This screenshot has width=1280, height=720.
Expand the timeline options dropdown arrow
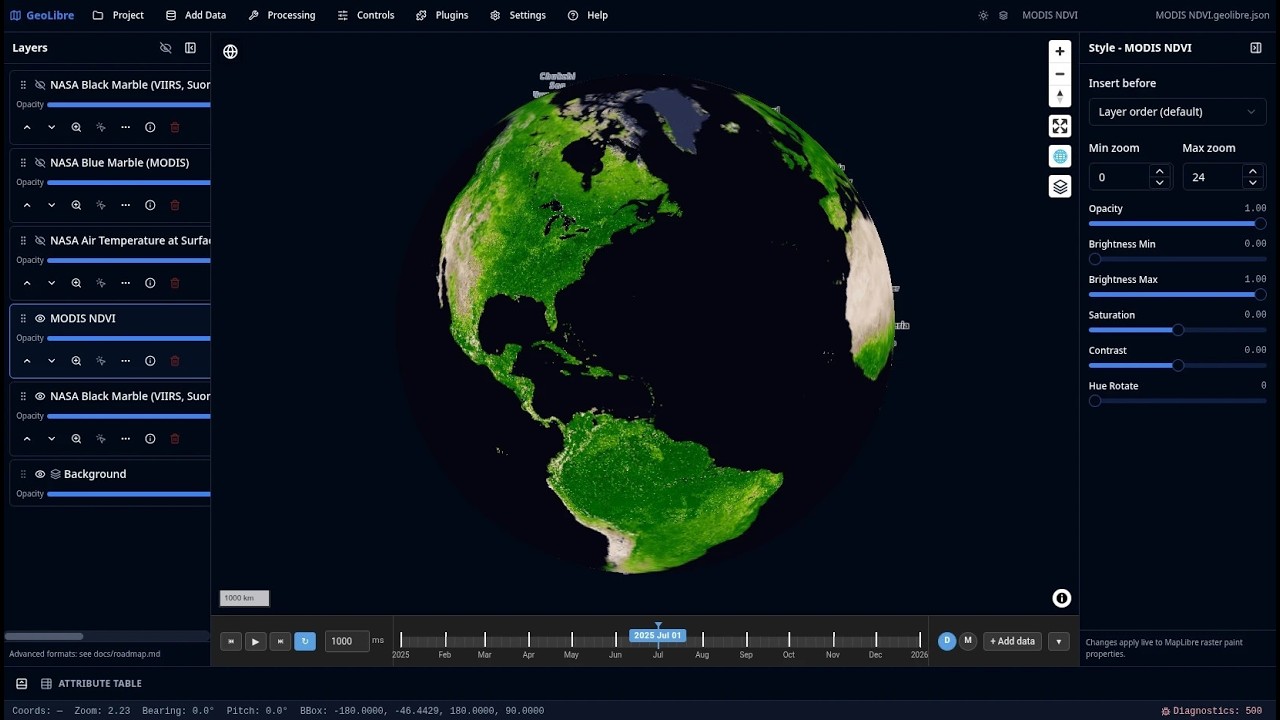pyautogui.click(x=1058, y=641)
